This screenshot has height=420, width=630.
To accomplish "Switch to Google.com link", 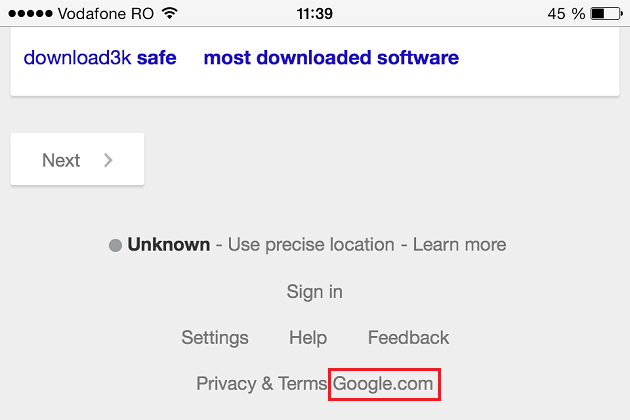I will (384, 383).
